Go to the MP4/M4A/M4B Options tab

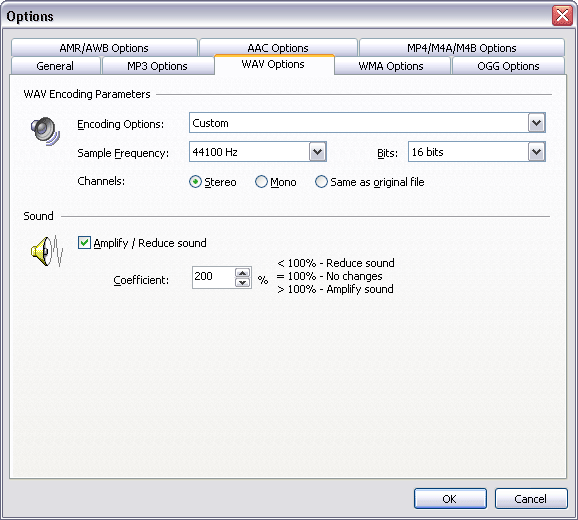tap(462, 48)
